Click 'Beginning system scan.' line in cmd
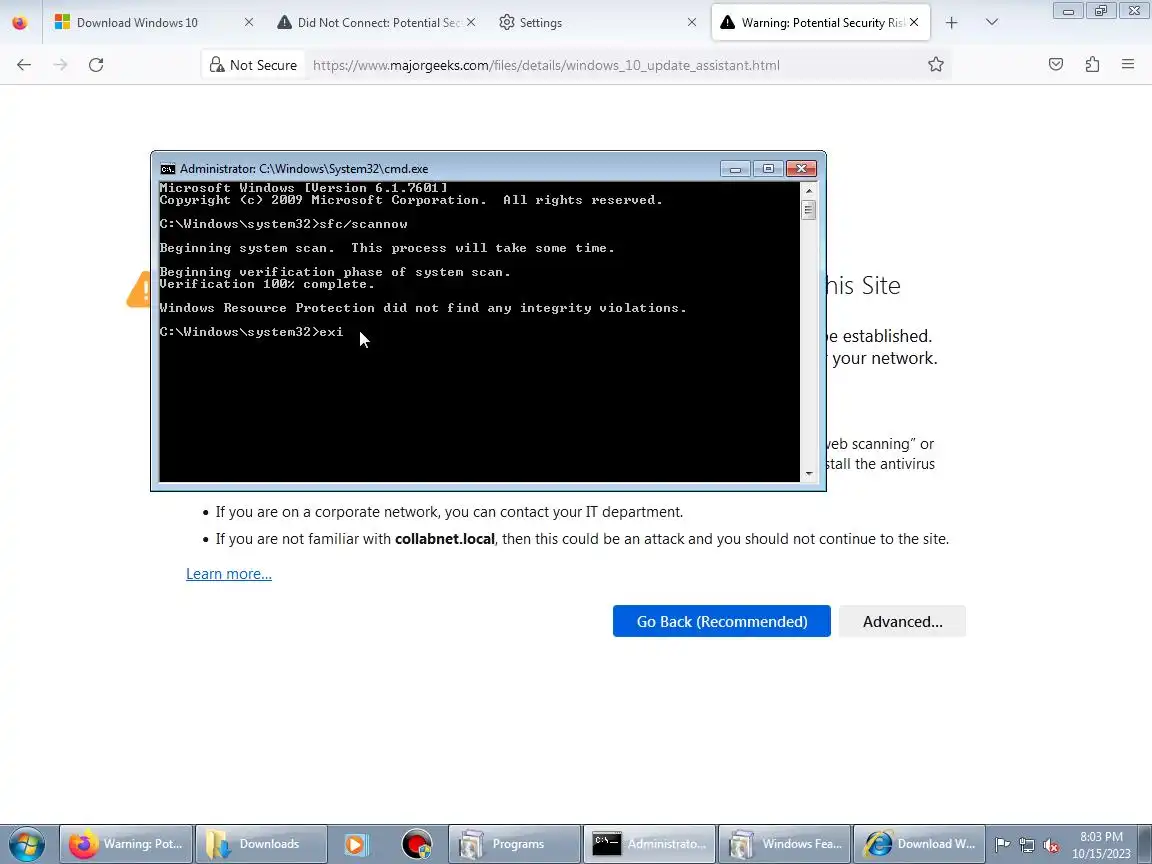Image resolution: width=1152 pixels, height=864 pixels. (387, 248)
